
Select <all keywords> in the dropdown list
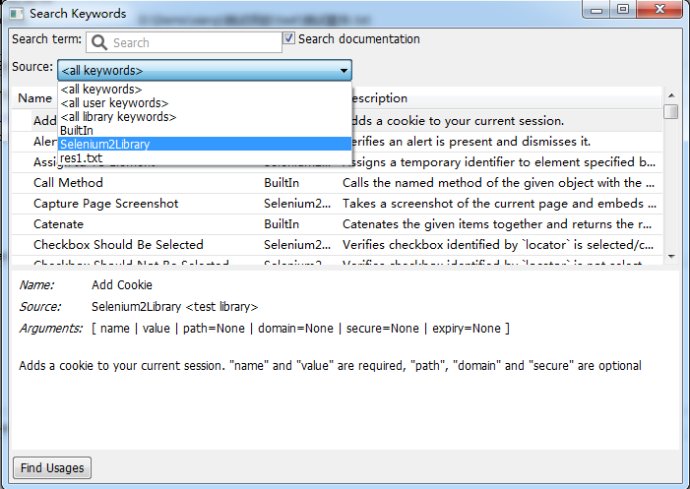coord(205,89)
